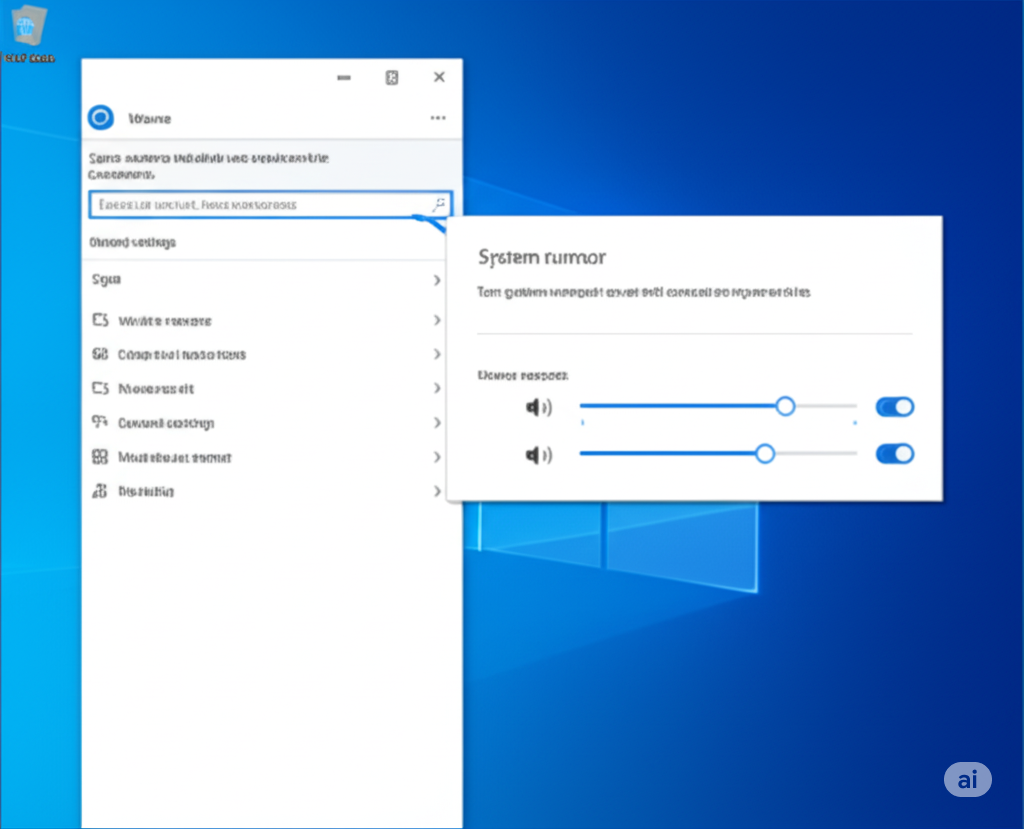
Task: Click the search magnifier icon in search box
Action: [439, 204]
